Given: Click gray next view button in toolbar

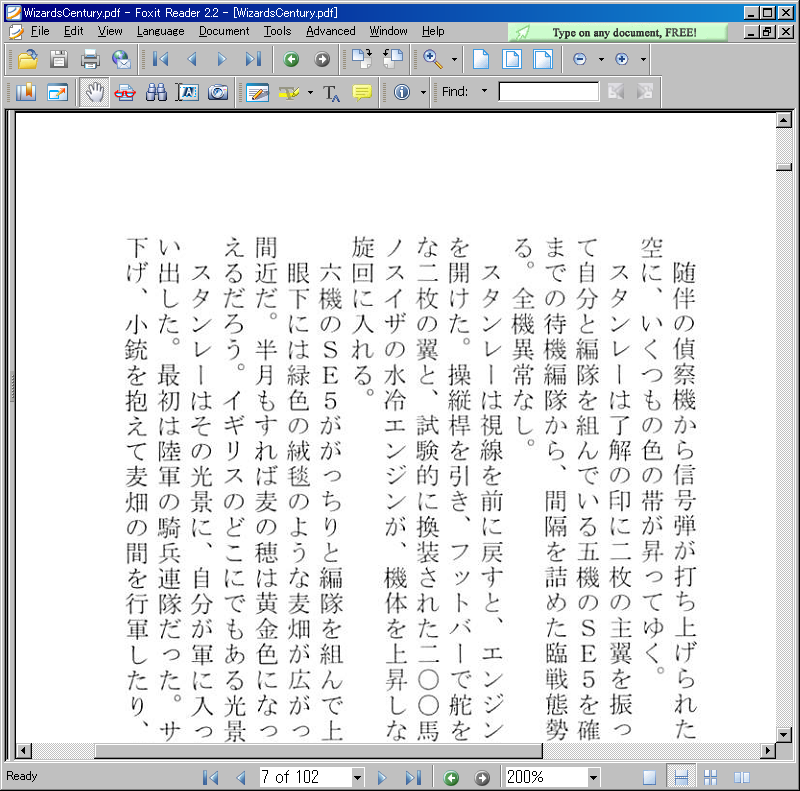Looking at the screenshot, I should click(x=321, y=60).
